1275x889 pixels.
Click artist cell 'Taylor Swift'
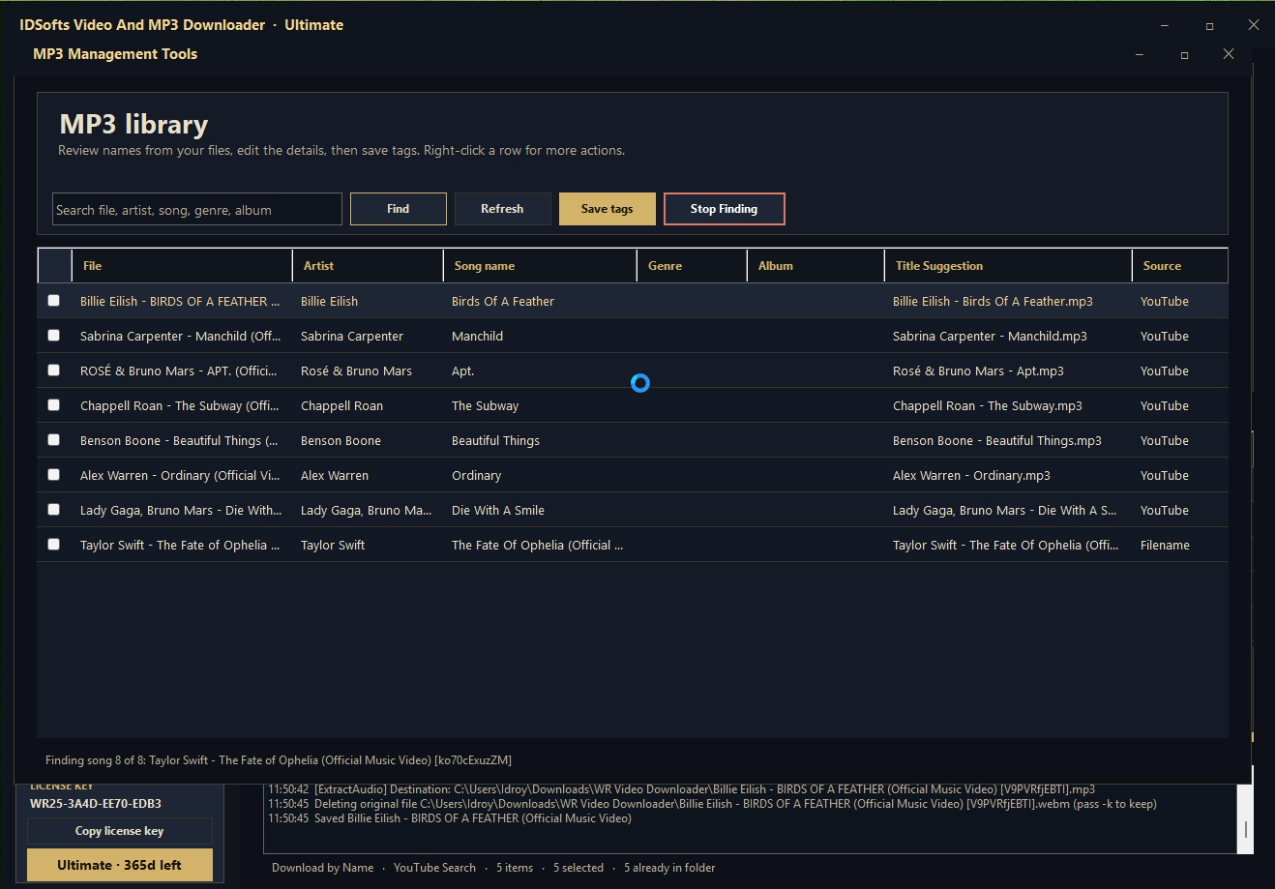(x=332, y=545)
